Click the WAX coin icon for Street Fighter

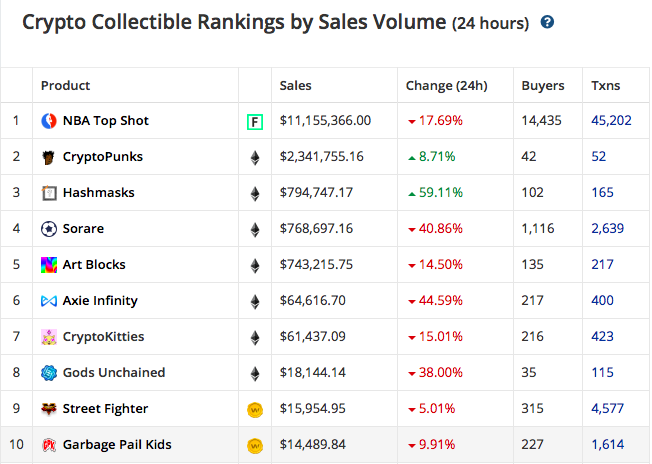point(255,410)
